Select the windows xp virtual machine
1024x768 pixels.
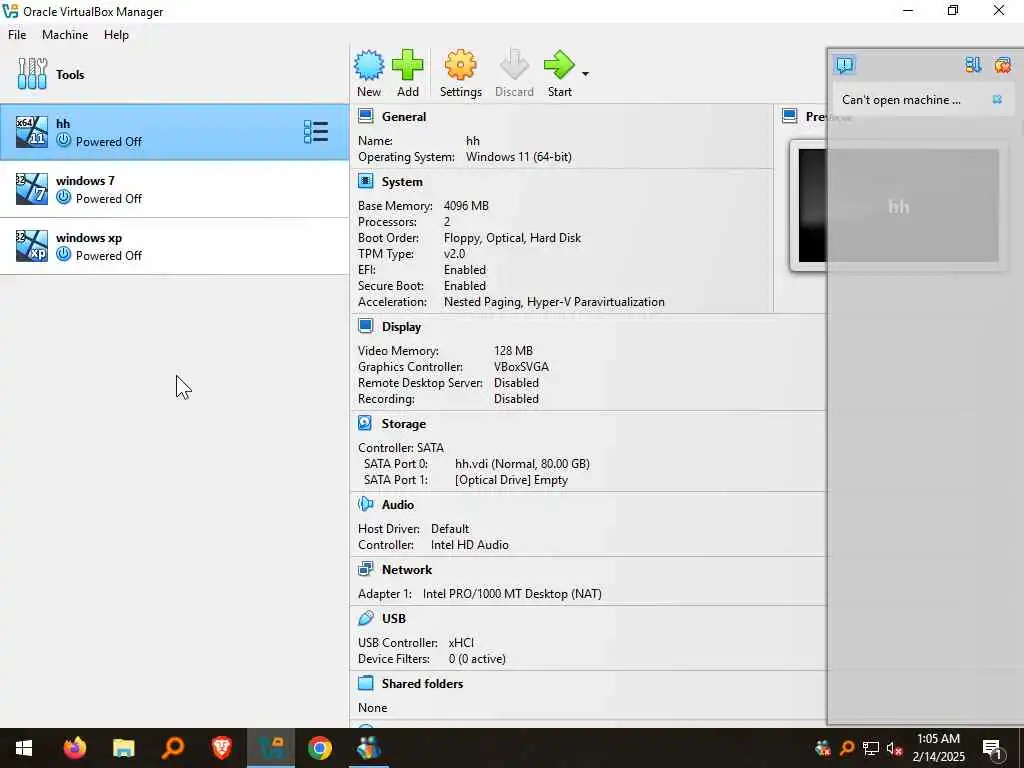(174, 246)
